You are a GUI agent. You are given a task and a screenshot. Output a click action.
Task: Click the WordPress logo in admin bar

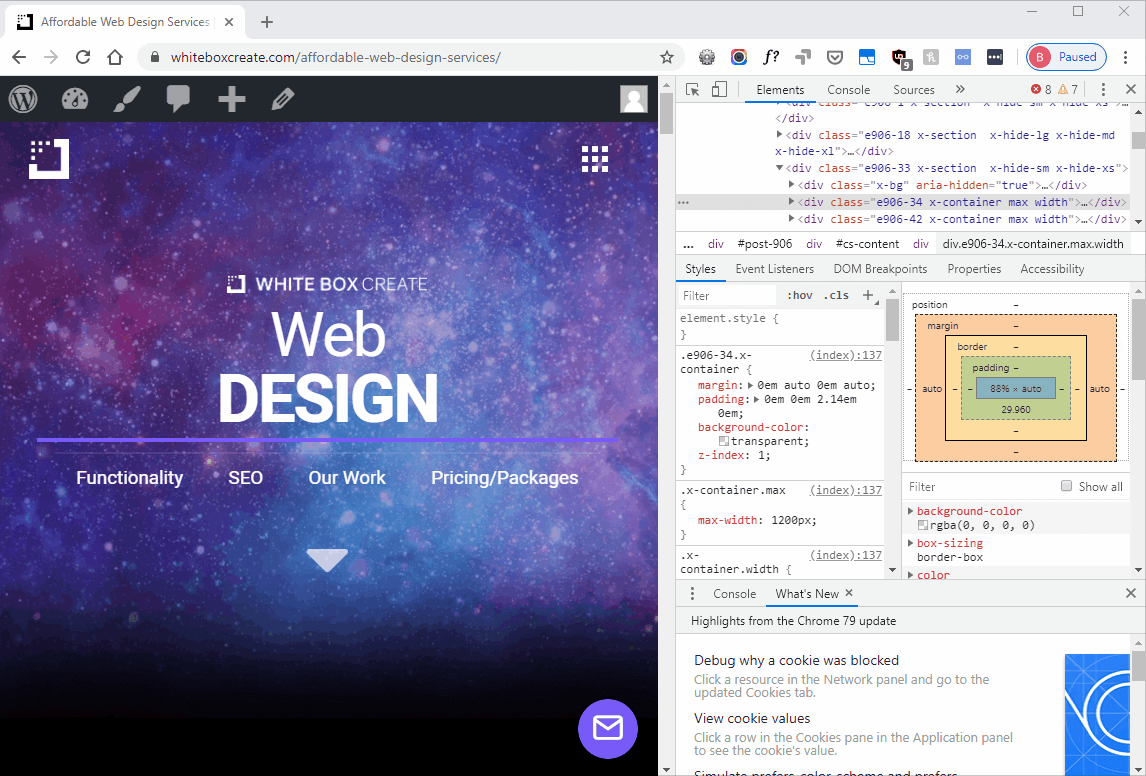(x=23, y=99)
